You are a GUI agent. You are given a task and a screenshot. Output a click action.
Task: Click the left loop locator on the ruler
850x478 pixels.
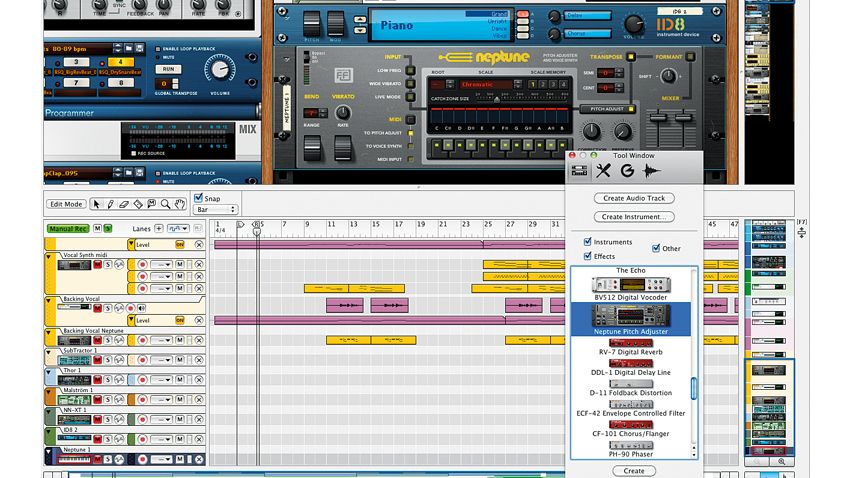coord(240,224)
